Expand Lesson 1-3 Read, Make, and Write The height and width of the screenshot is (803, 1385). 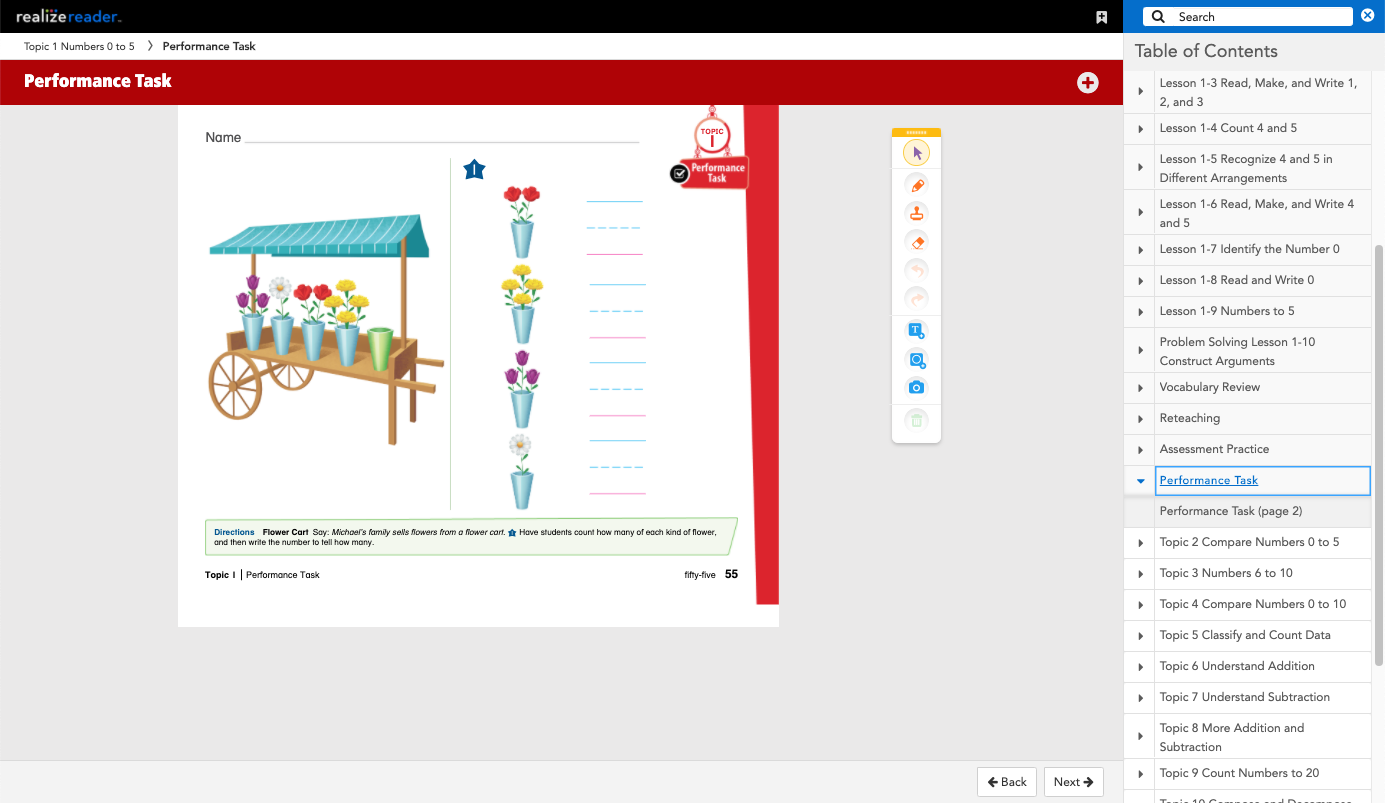1140,92
